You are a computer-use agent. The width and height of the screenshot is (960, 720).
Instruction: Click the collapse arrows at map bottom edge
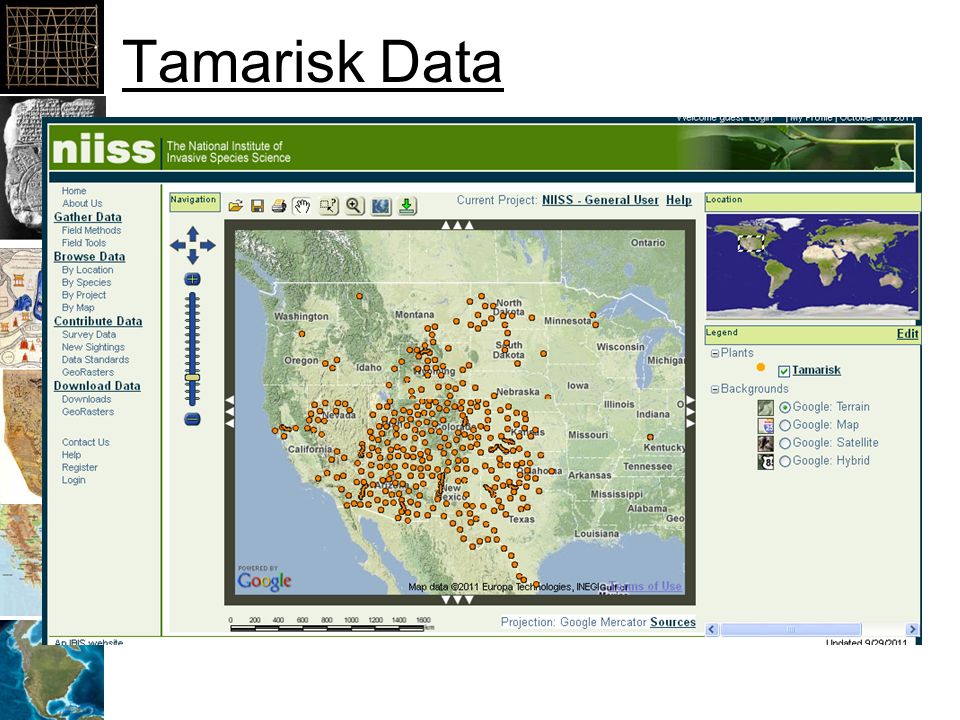457,600
